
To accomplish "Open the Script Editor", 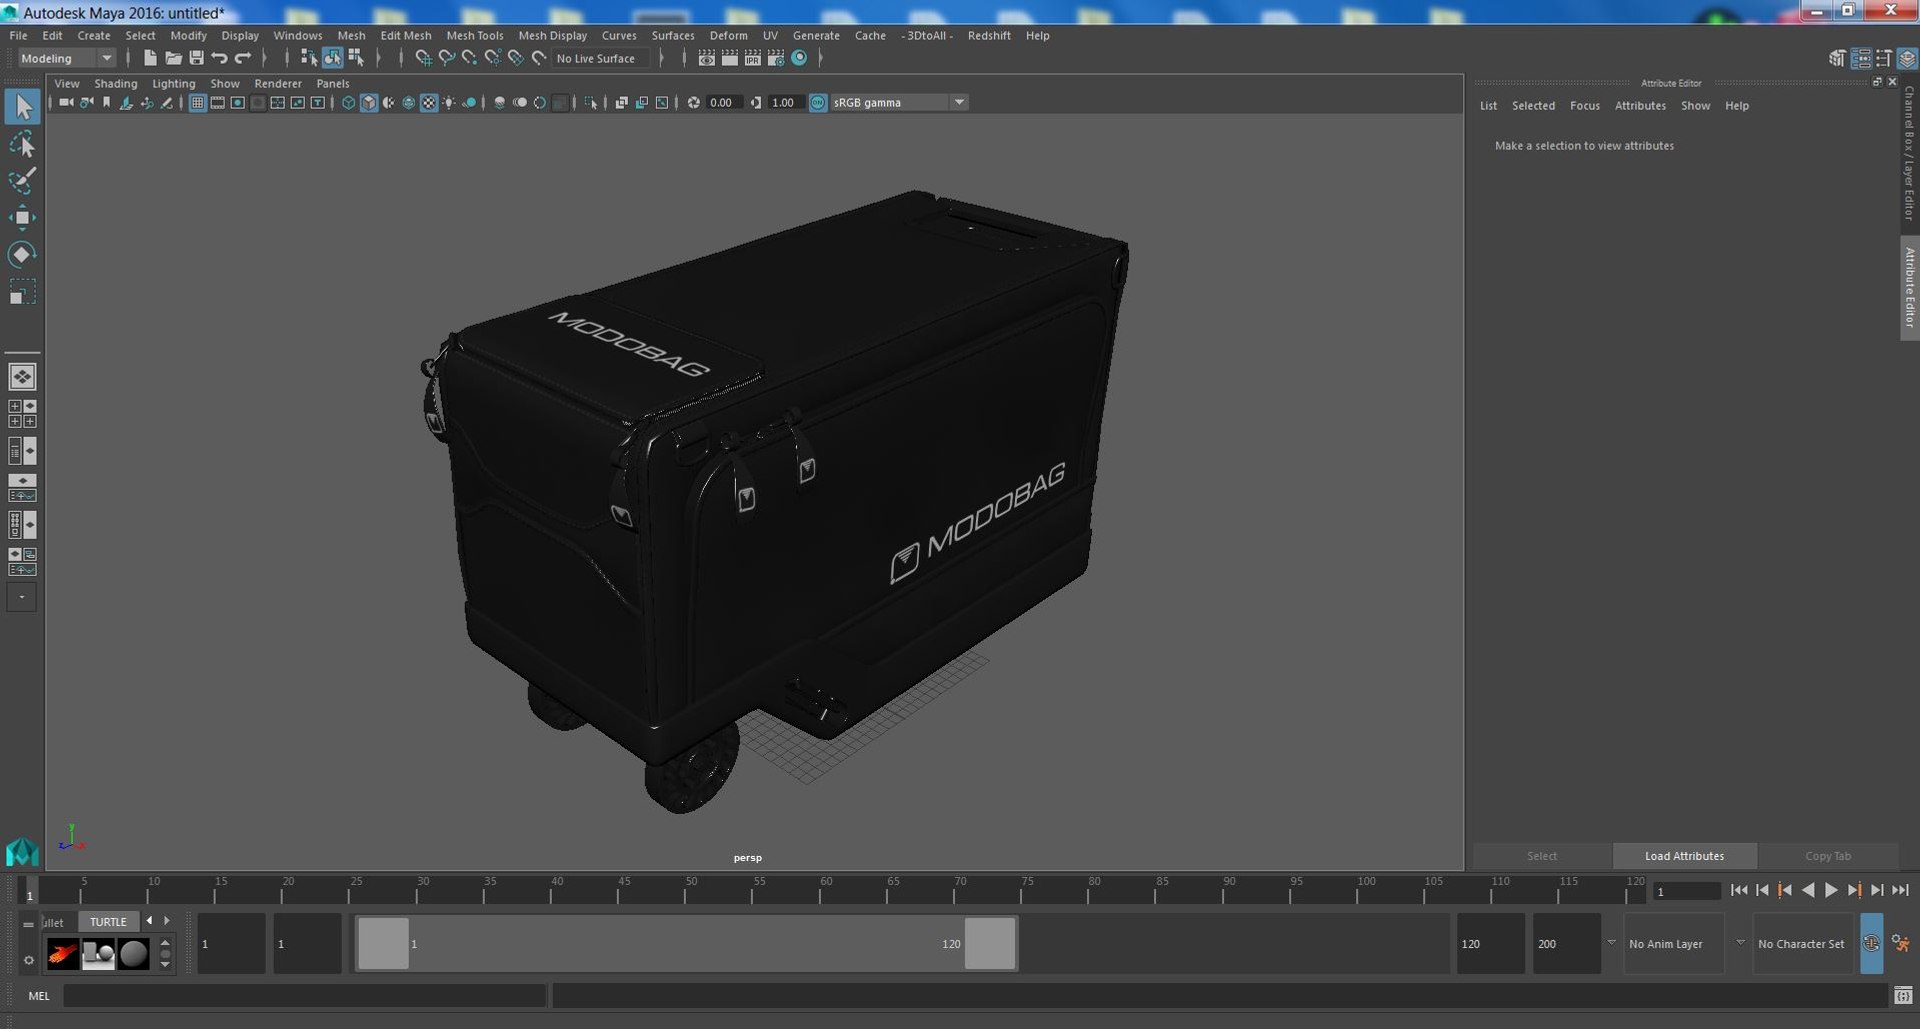I will click(1903, 995).
